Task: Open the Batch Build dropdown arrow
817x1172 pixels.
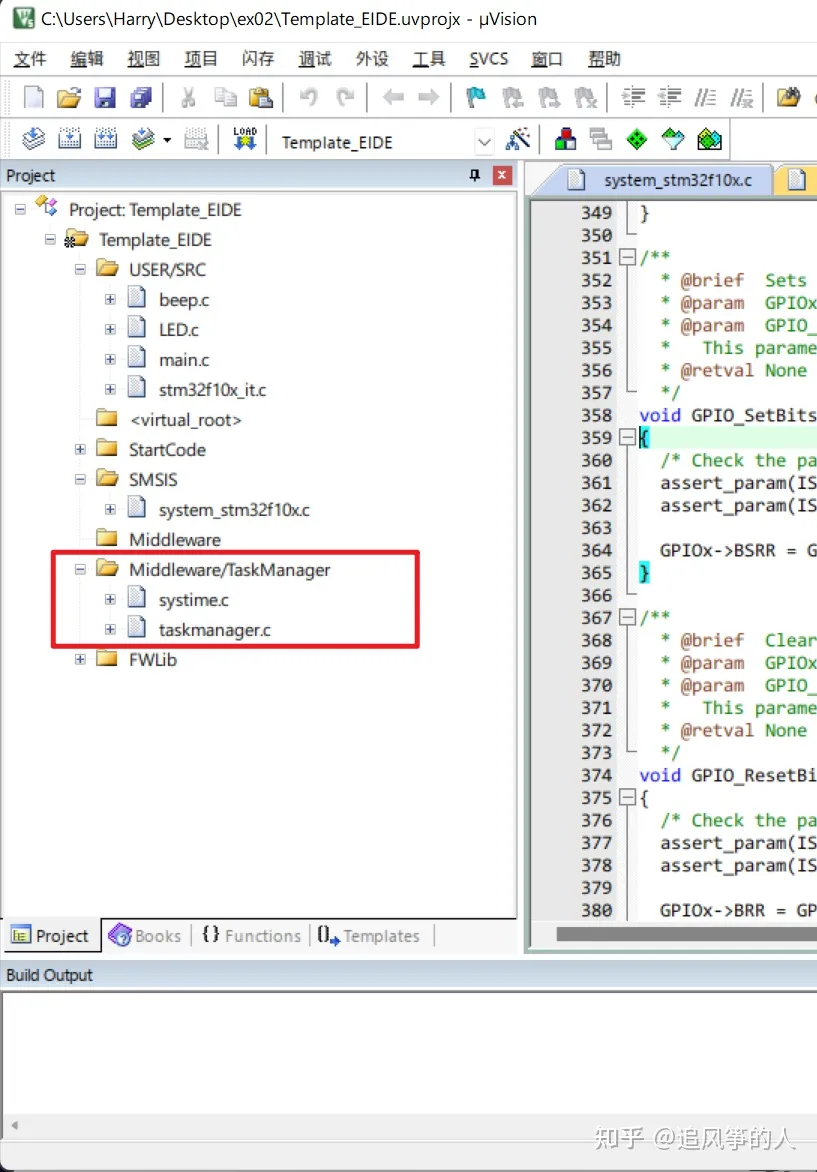Action: pos(167,140)
